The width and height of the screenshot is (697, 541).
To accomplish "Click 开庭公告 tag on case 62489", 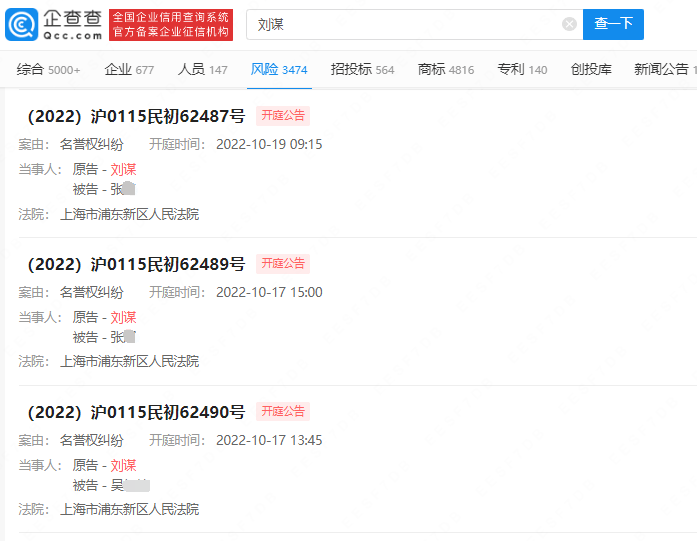I will pyautogui.click(x=283, y=264).
